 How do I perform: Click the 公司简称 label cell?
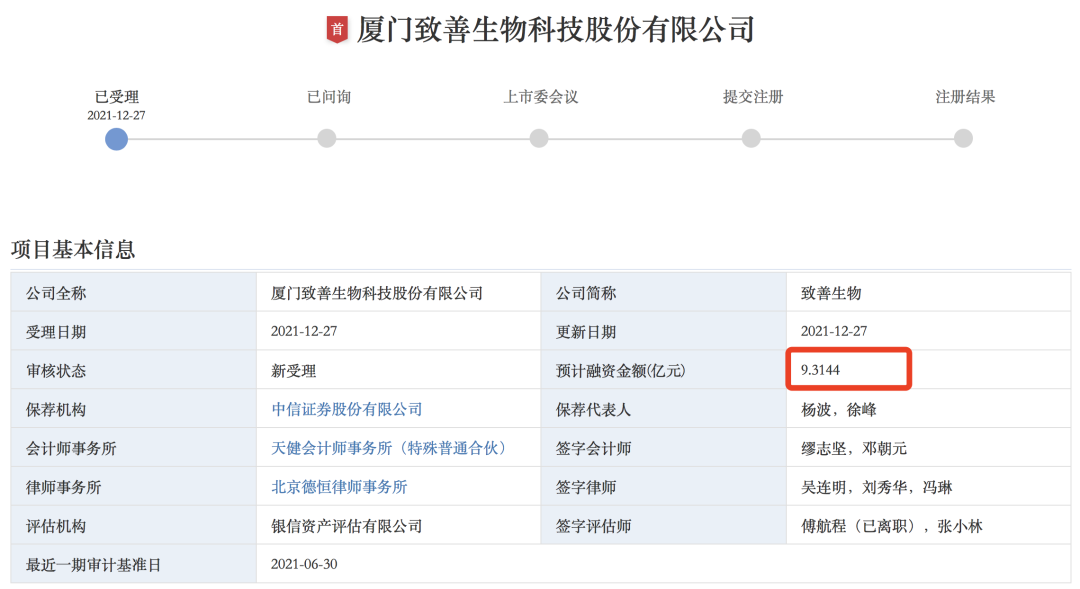coord(663,293)
